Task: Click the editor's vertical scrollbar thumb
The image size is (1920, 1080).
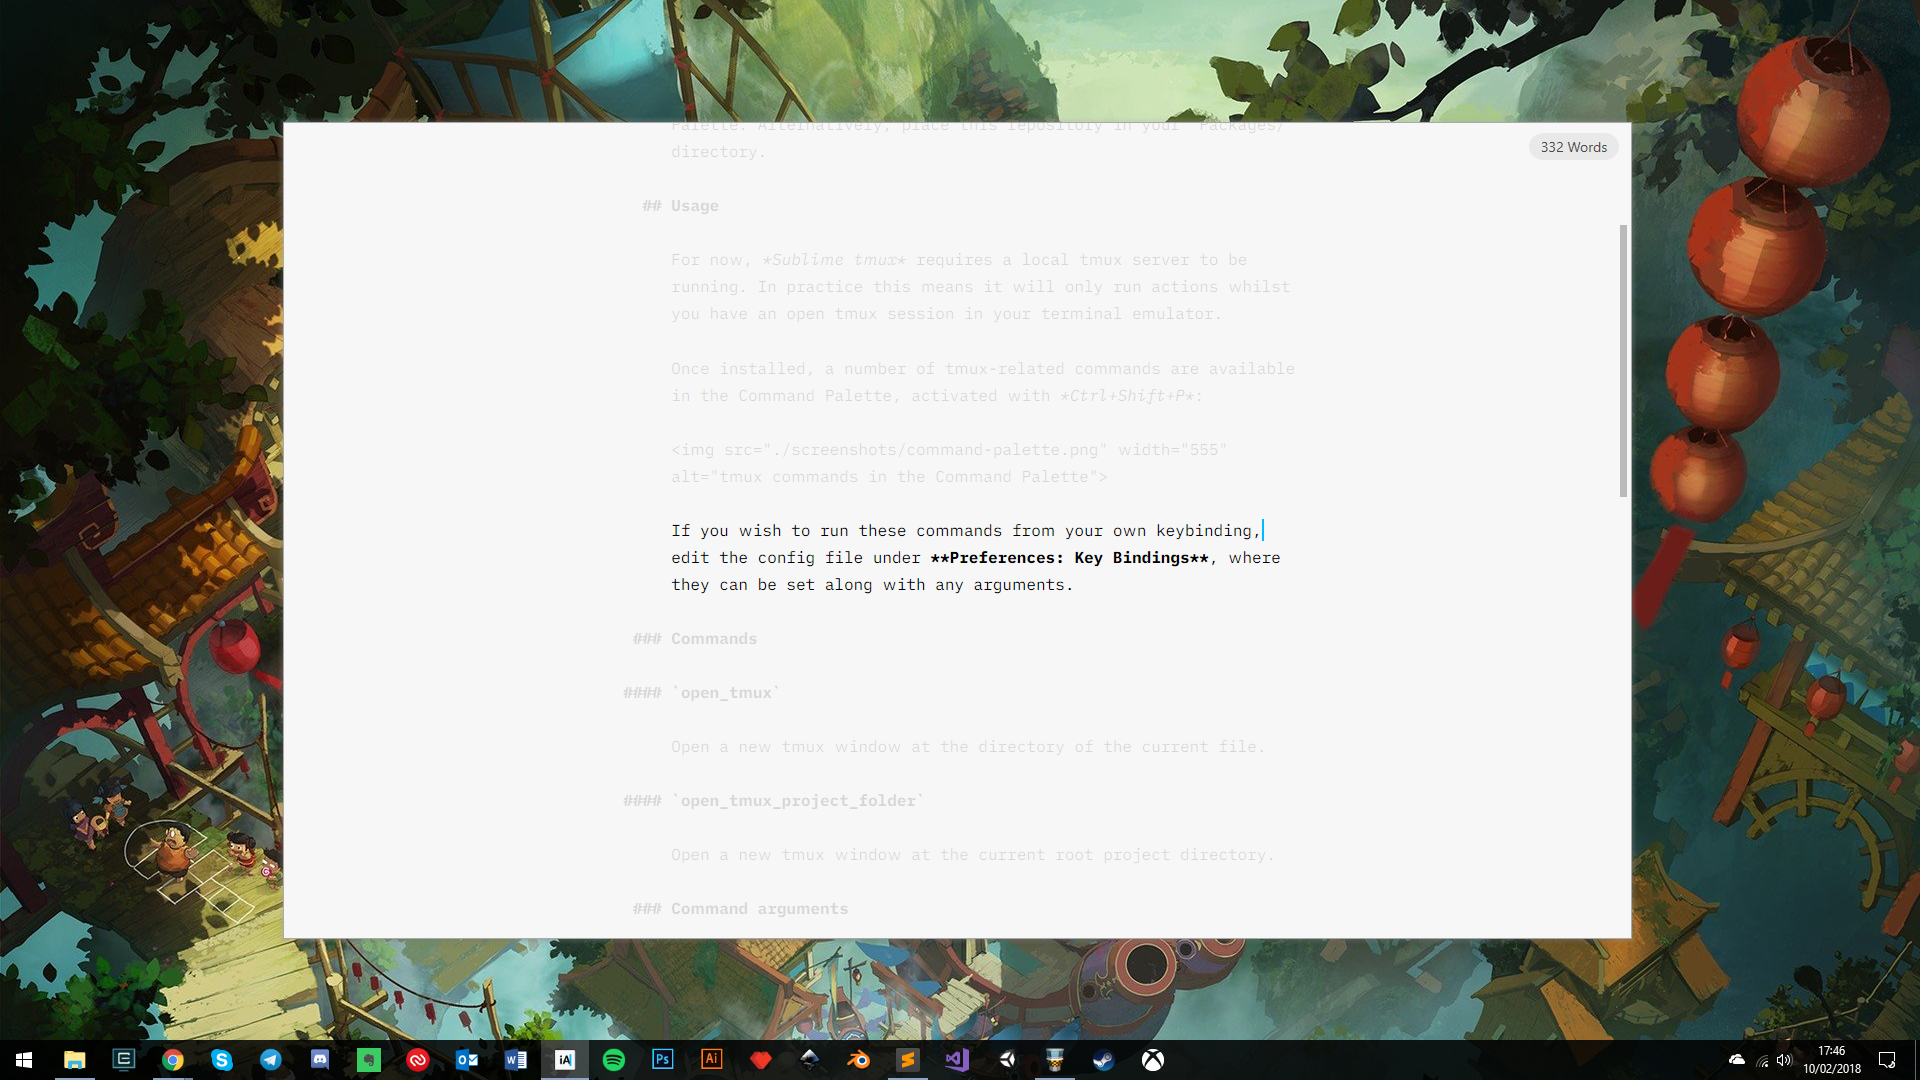Action: pos(1623,361)
